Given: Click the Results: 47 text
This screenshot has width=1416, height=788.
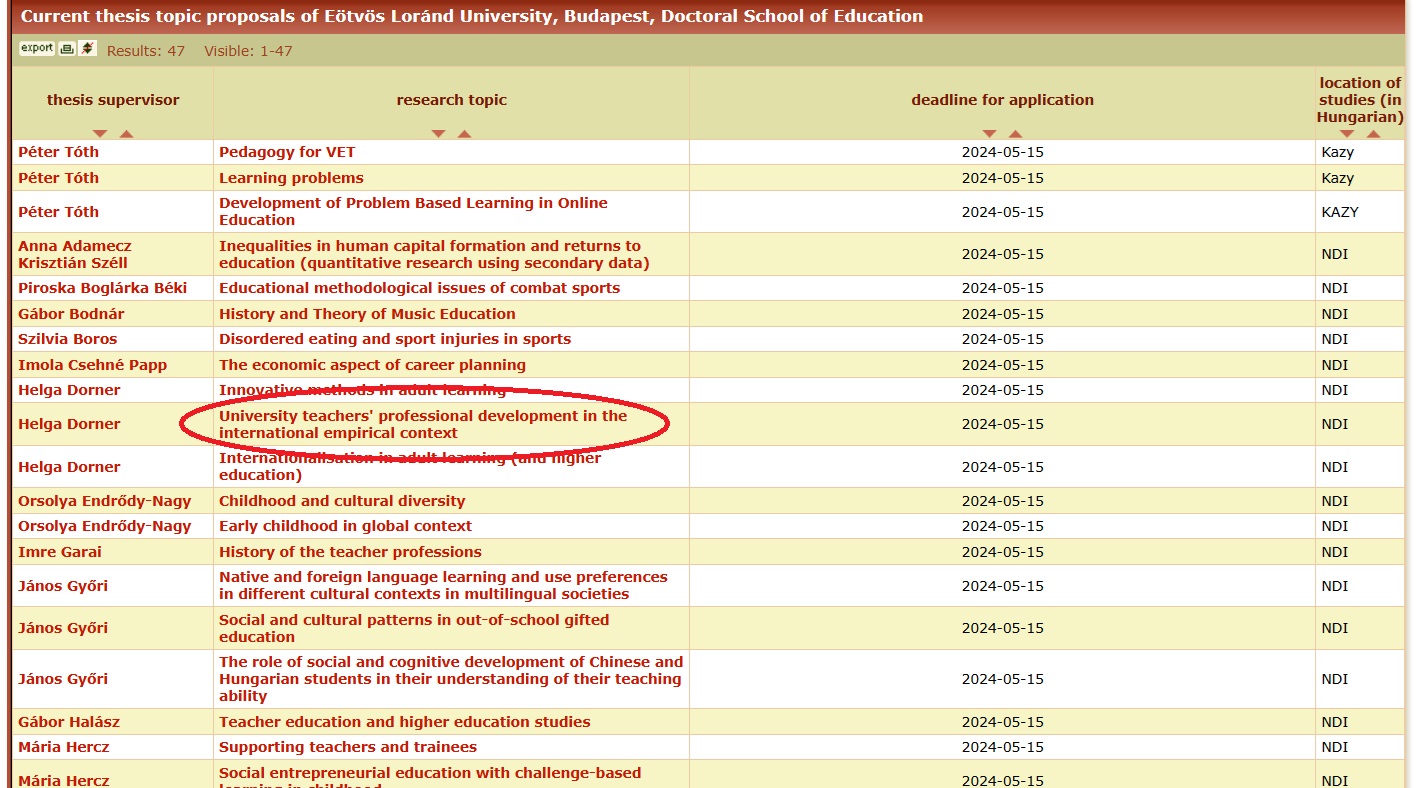Looking at the screenshot, I should (146, 51).
